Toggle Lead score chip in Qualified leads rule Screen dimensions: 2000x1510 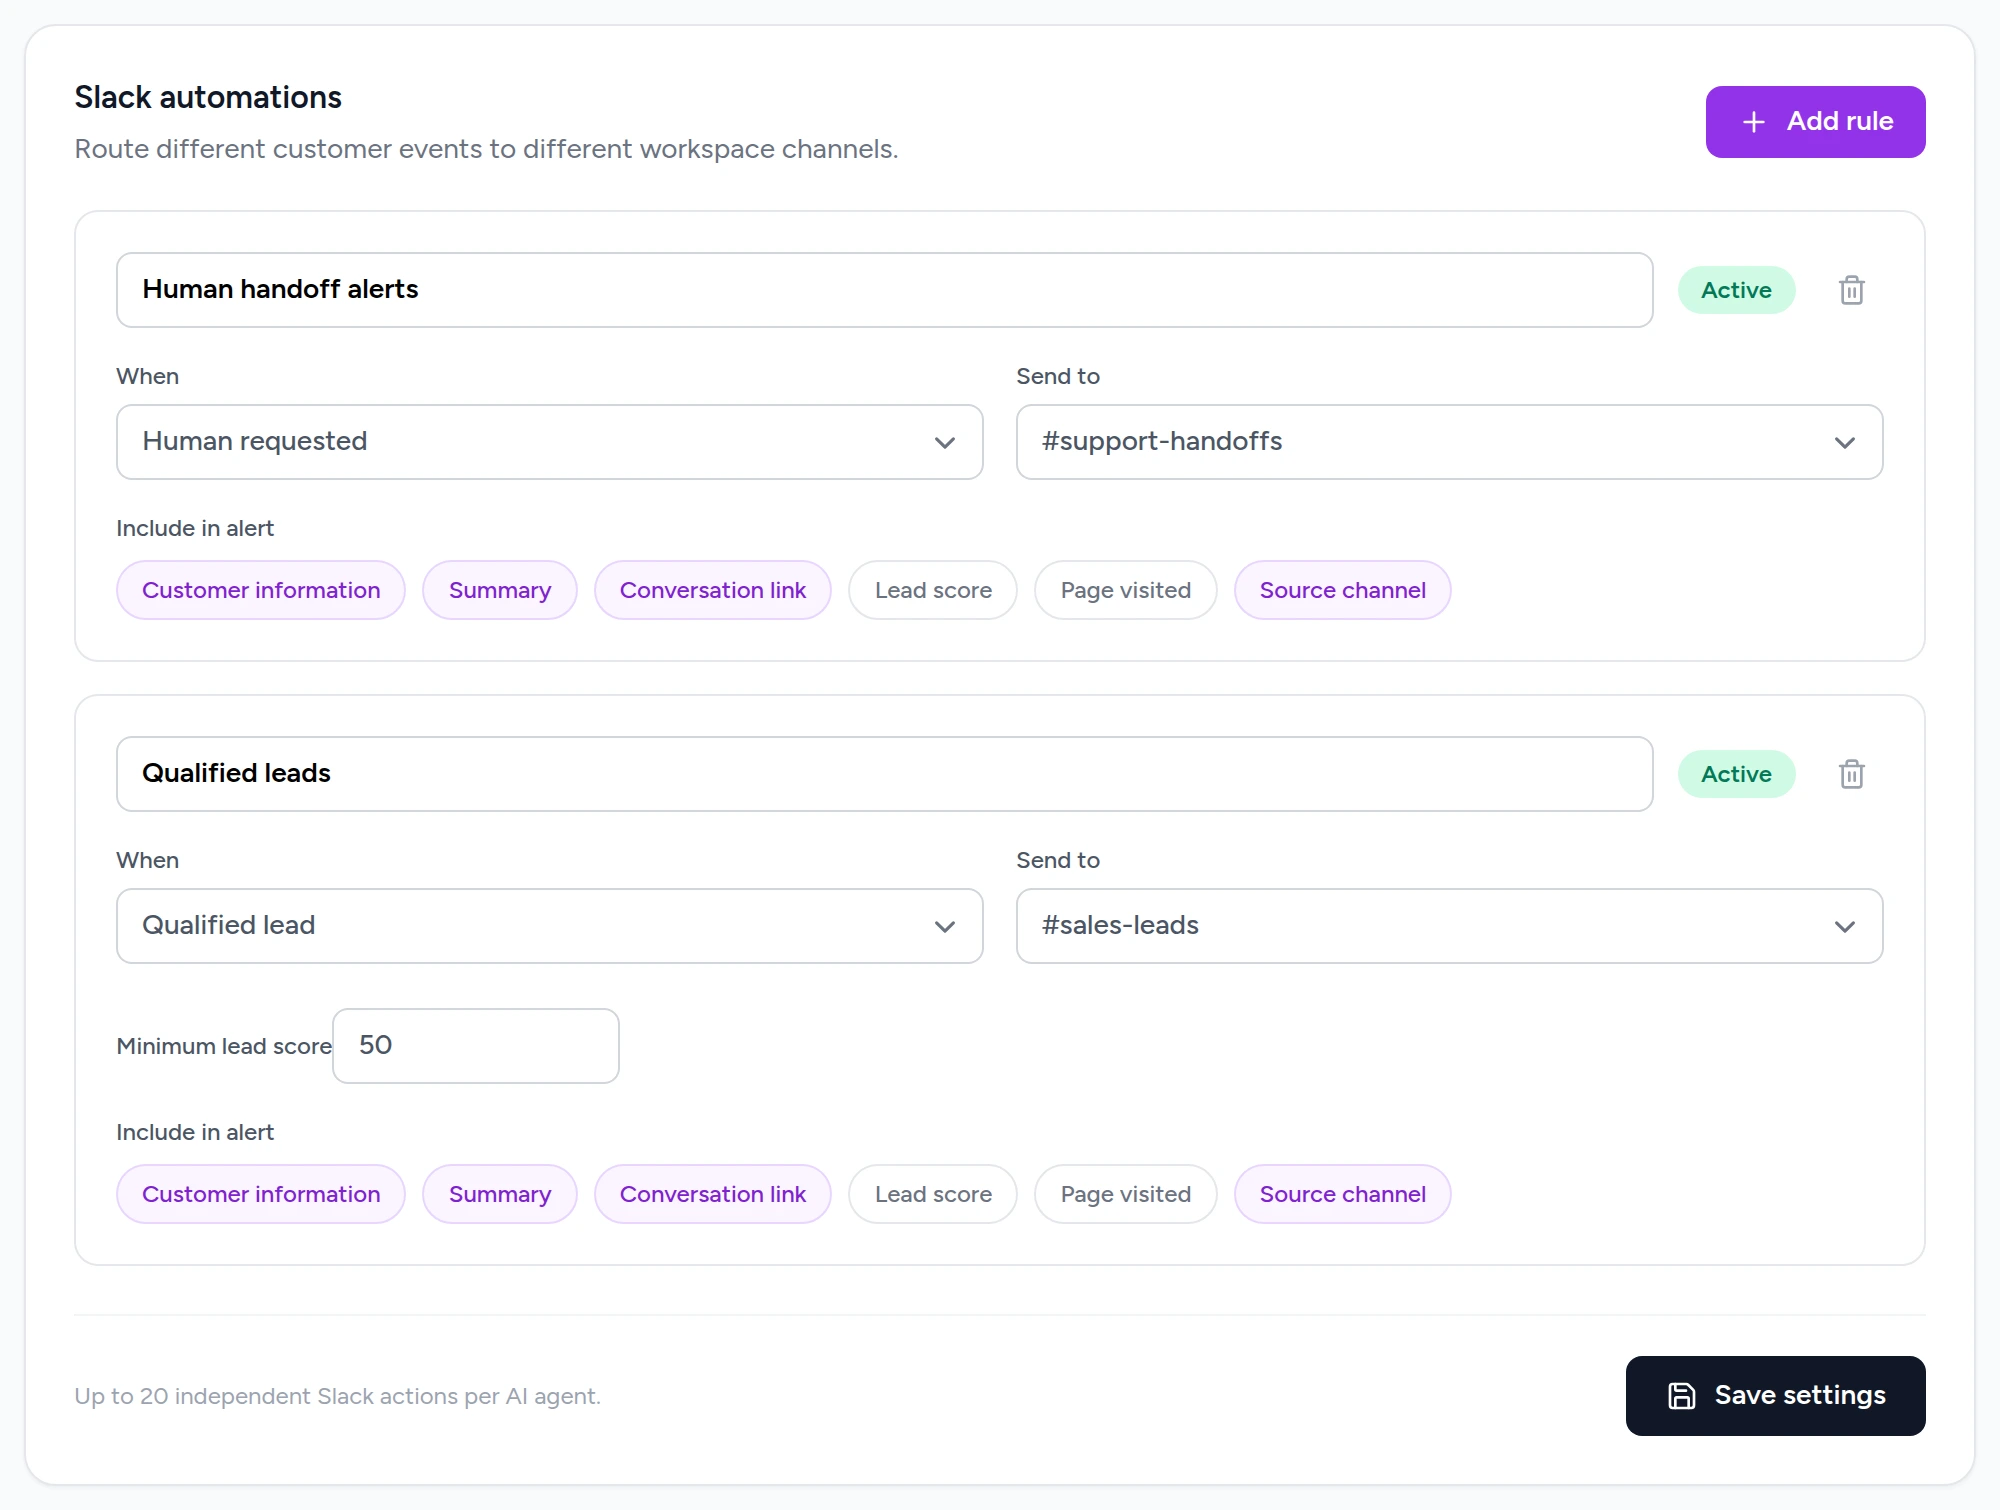pyautogui.click(x=933, y=1194)
